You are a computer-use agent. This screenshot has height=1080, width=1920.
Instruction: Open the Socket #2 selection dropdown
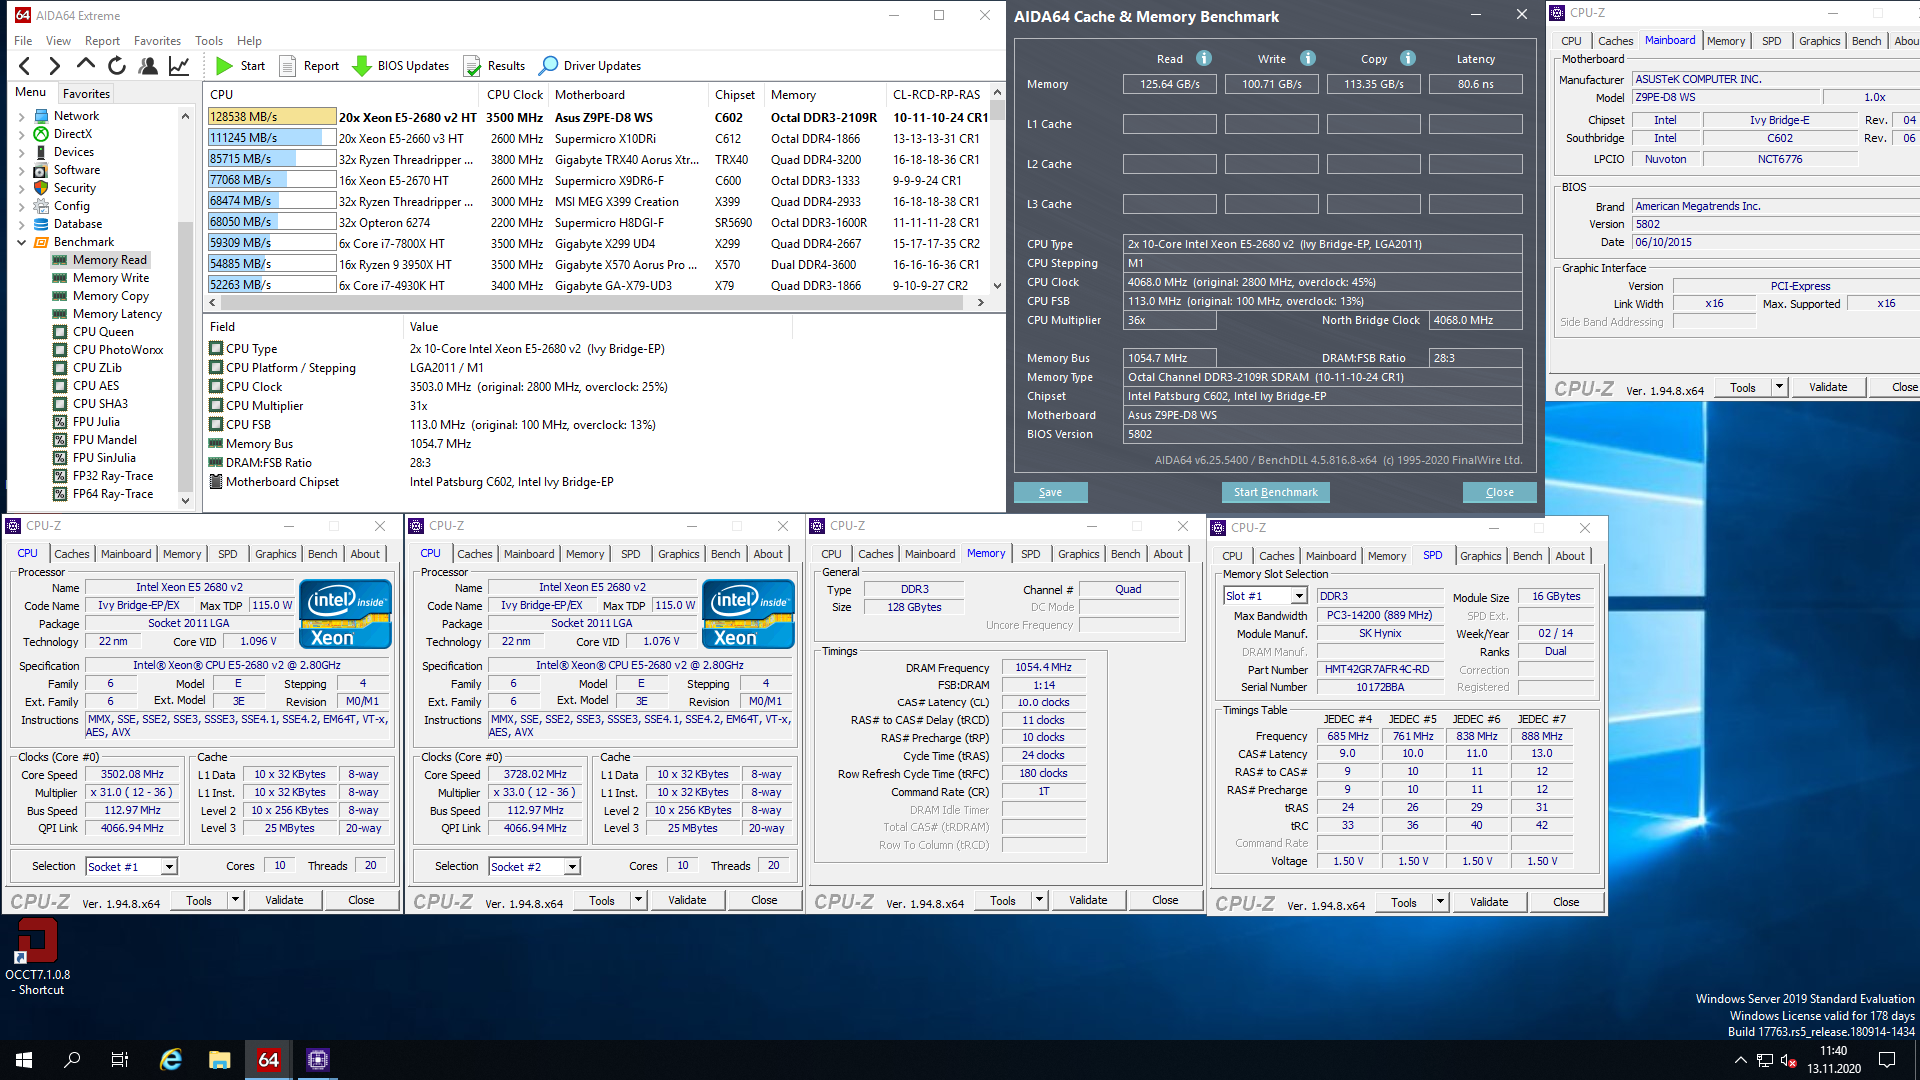(x=572, y=867)
